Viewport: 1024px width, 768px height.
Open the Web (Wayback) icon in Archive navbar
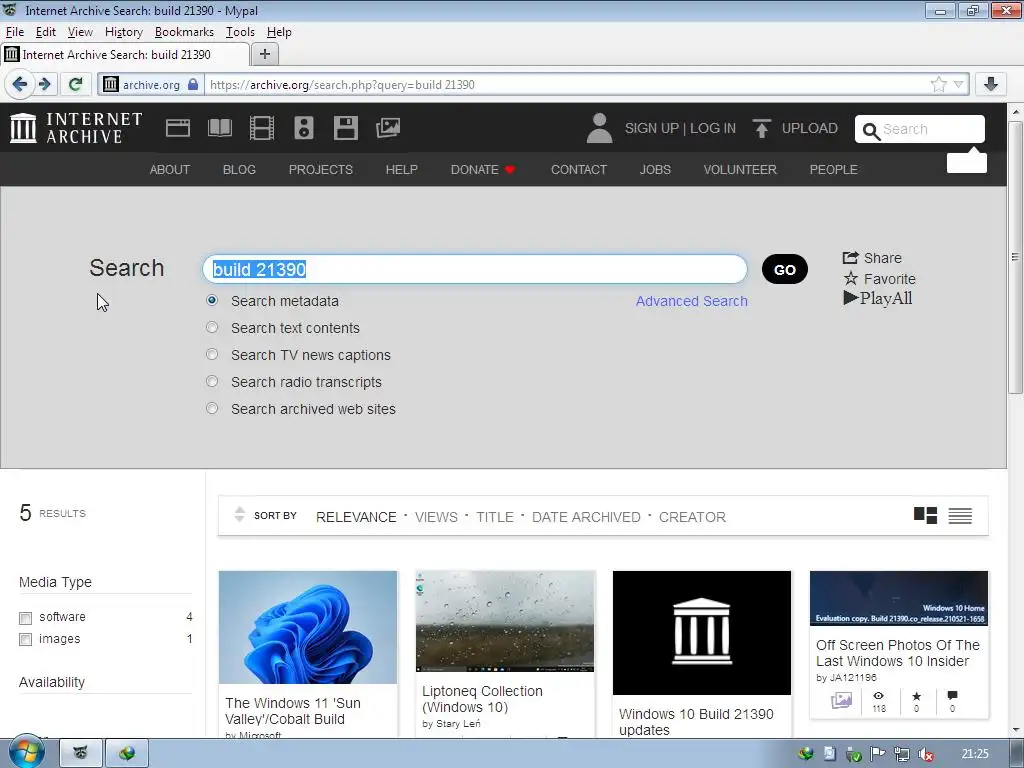pyautogui.click(x=178, y=128)
